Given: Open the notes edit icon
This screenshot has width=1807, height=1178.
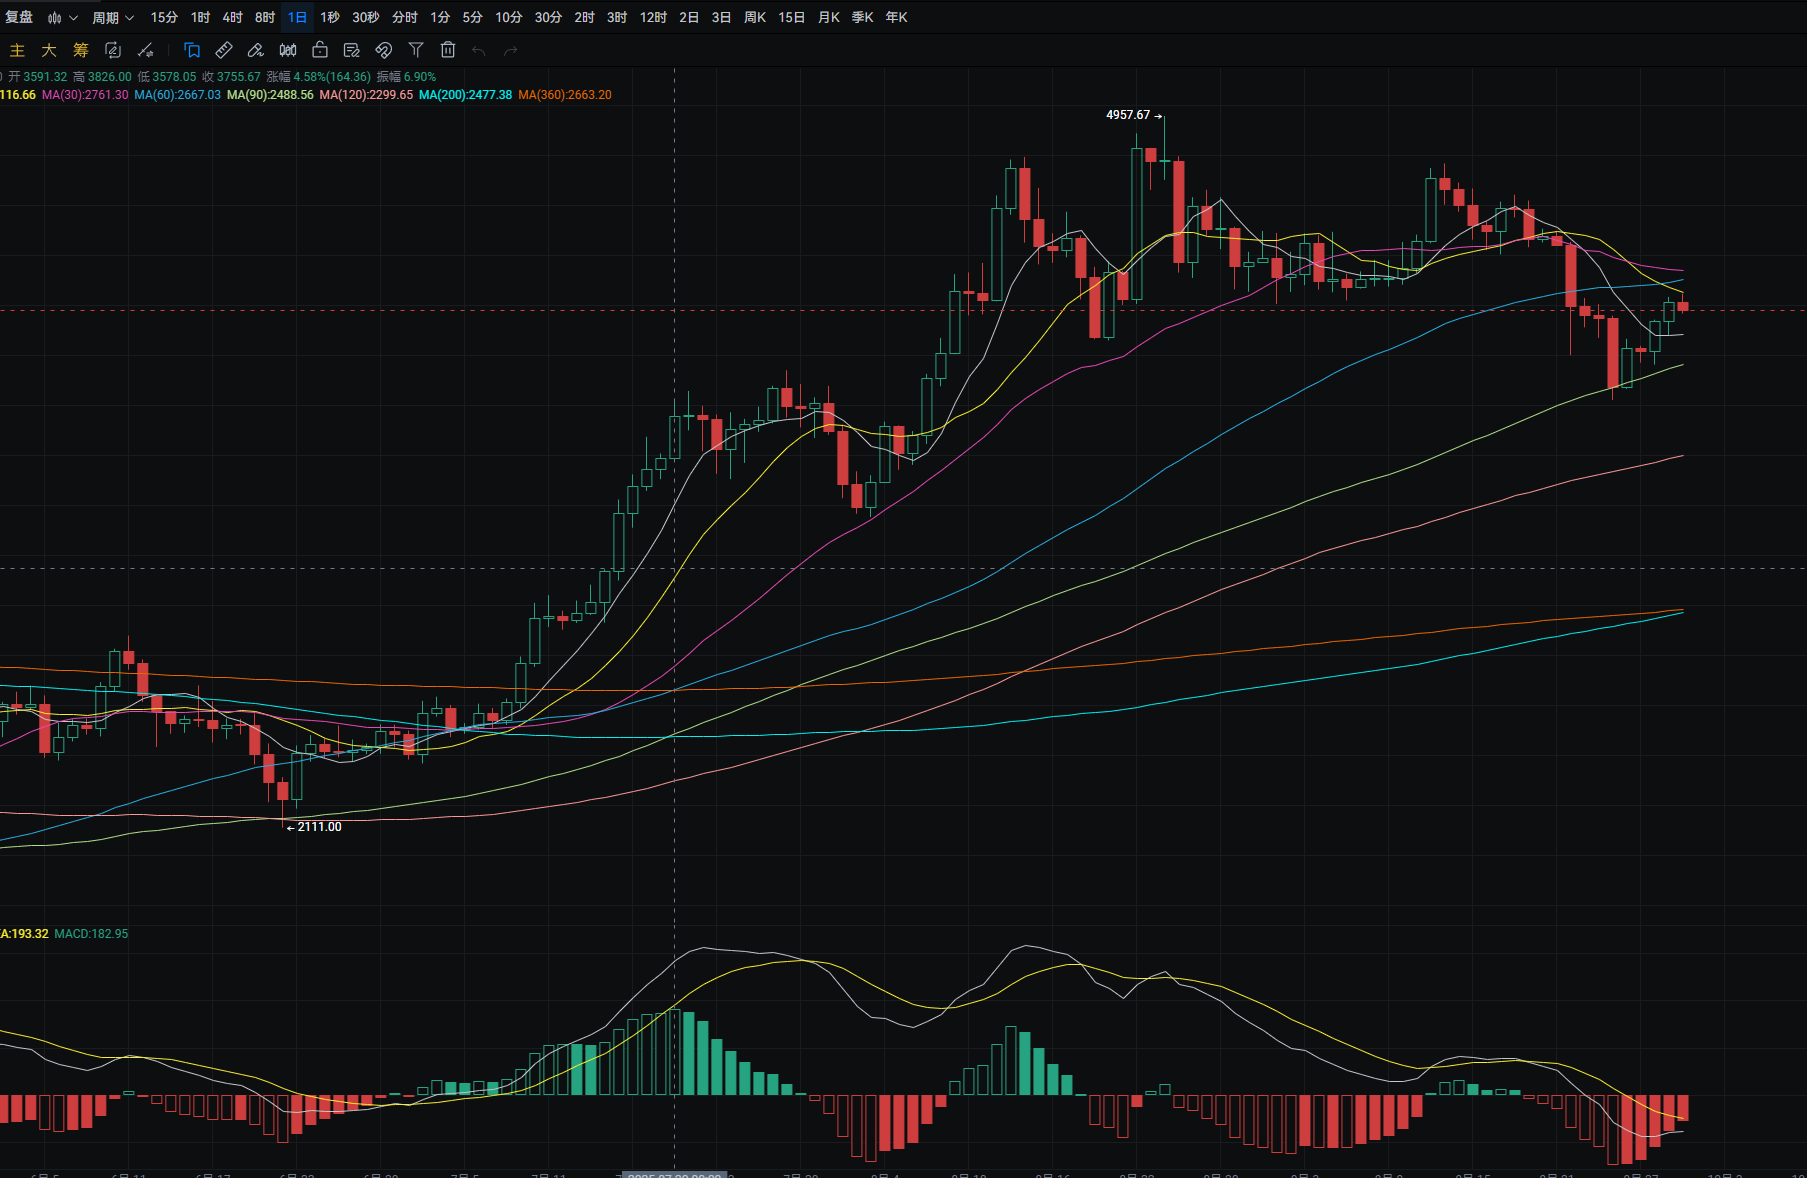Looking at the screenshot, I should (x=352, y=50).
